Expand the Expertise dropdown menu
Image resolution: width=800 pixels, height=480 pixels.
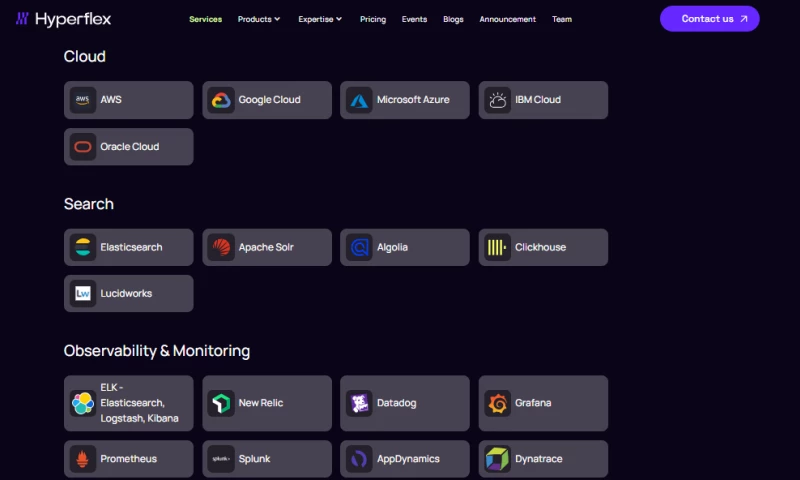(320, 19)
